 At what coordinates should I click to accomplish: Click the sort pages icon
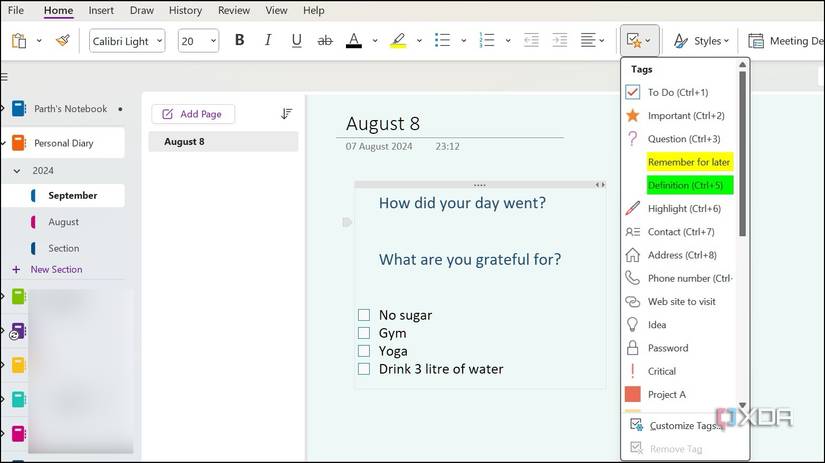[x=286, y=114]
